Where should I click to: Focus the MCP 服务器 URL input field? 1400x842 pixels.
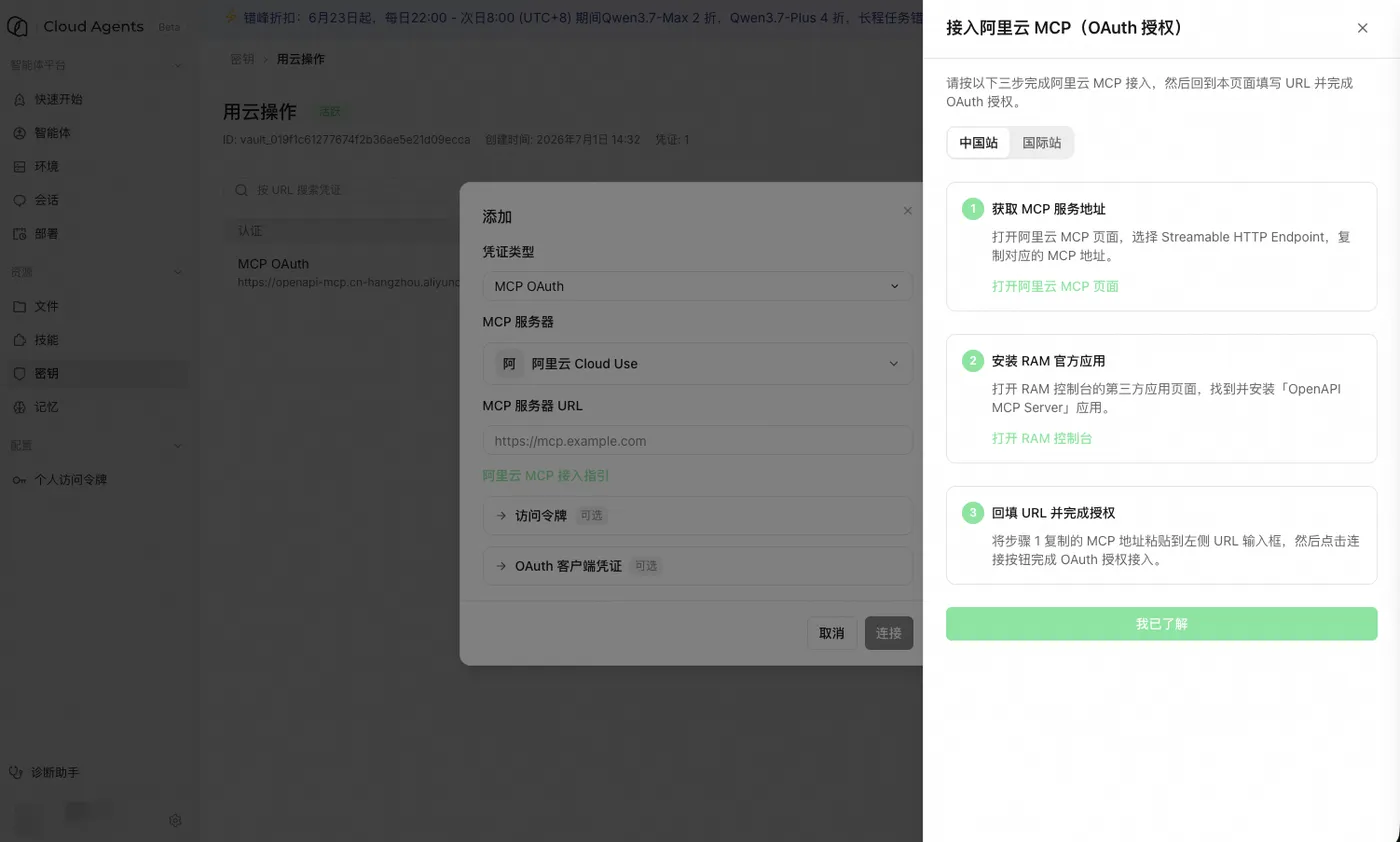[x=697, y=441]
